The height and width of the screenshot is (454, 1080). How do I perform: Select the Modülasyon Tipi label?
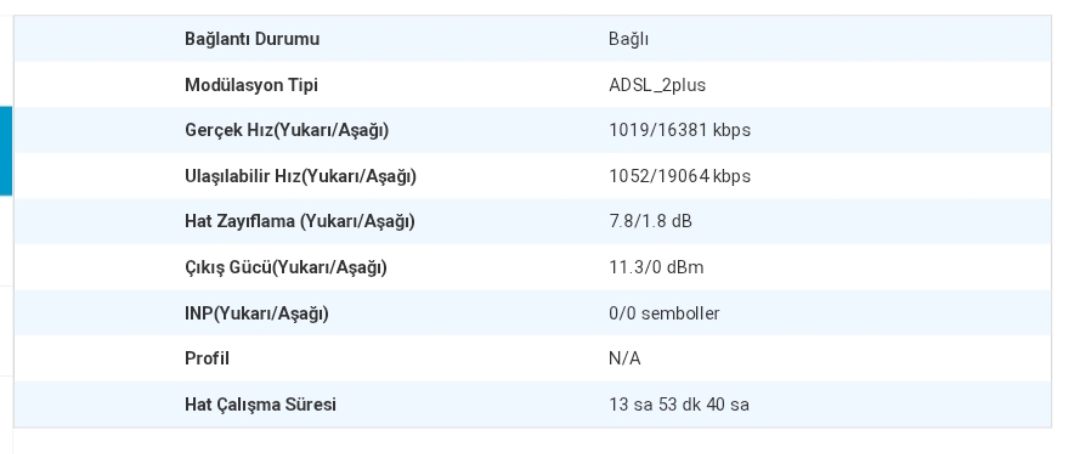pos(251,85)
